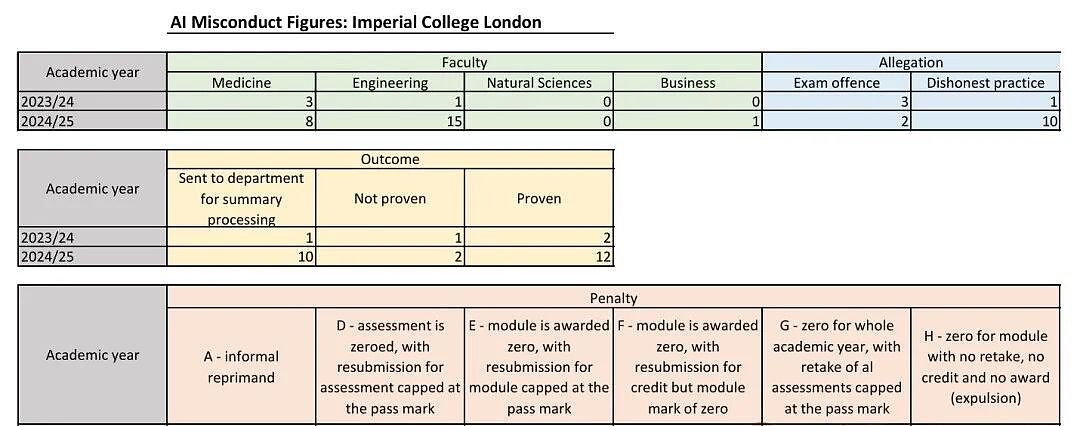1080x426 pixels.
Task: Click the Dishonest practice column header
Action: pos(986,83)
